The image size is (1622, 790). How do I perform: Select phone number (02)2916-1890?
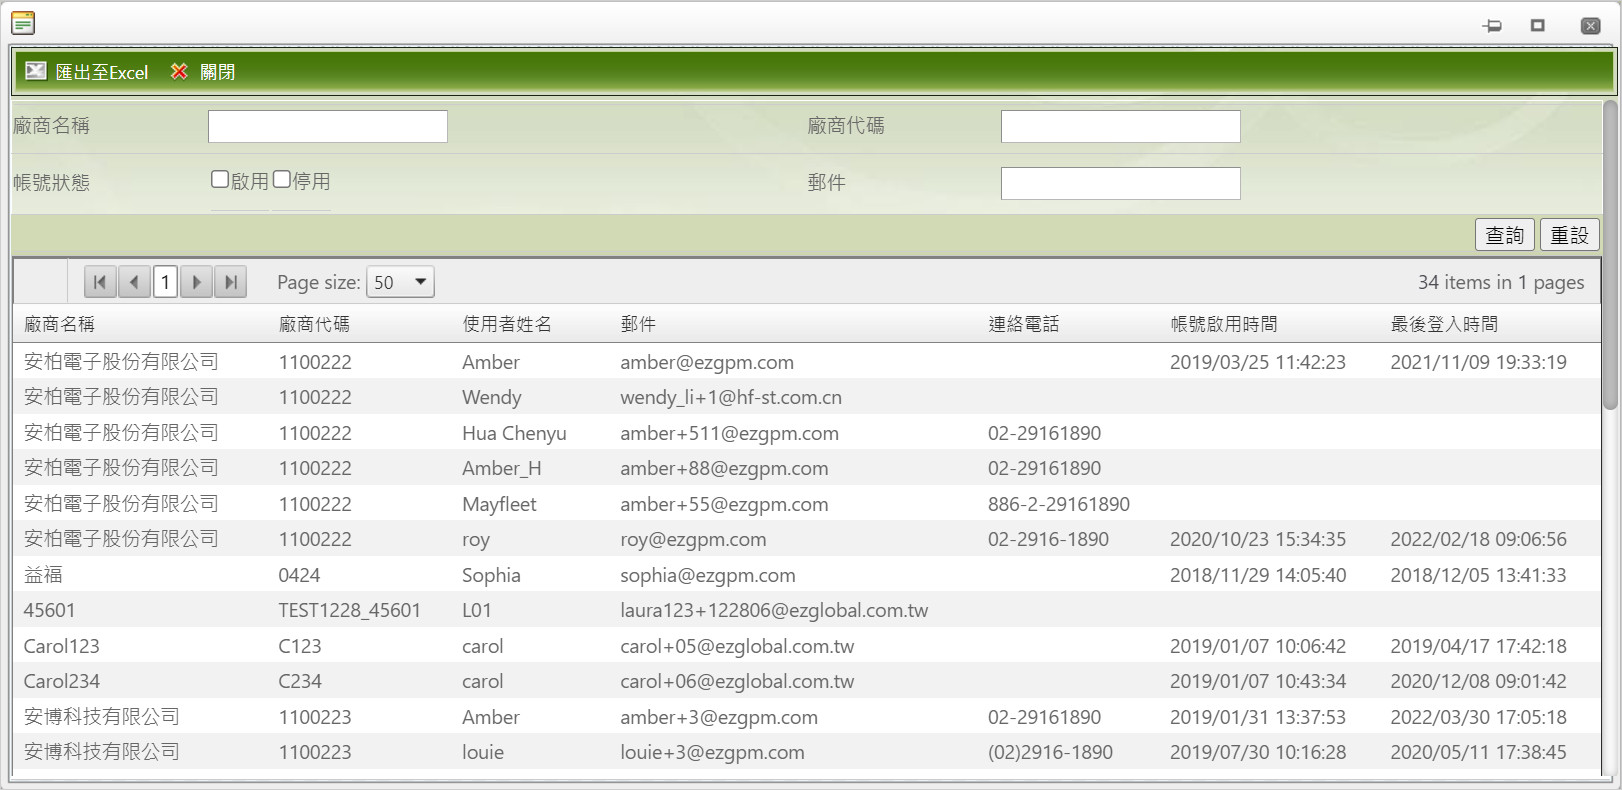(x=1050, y=752)
